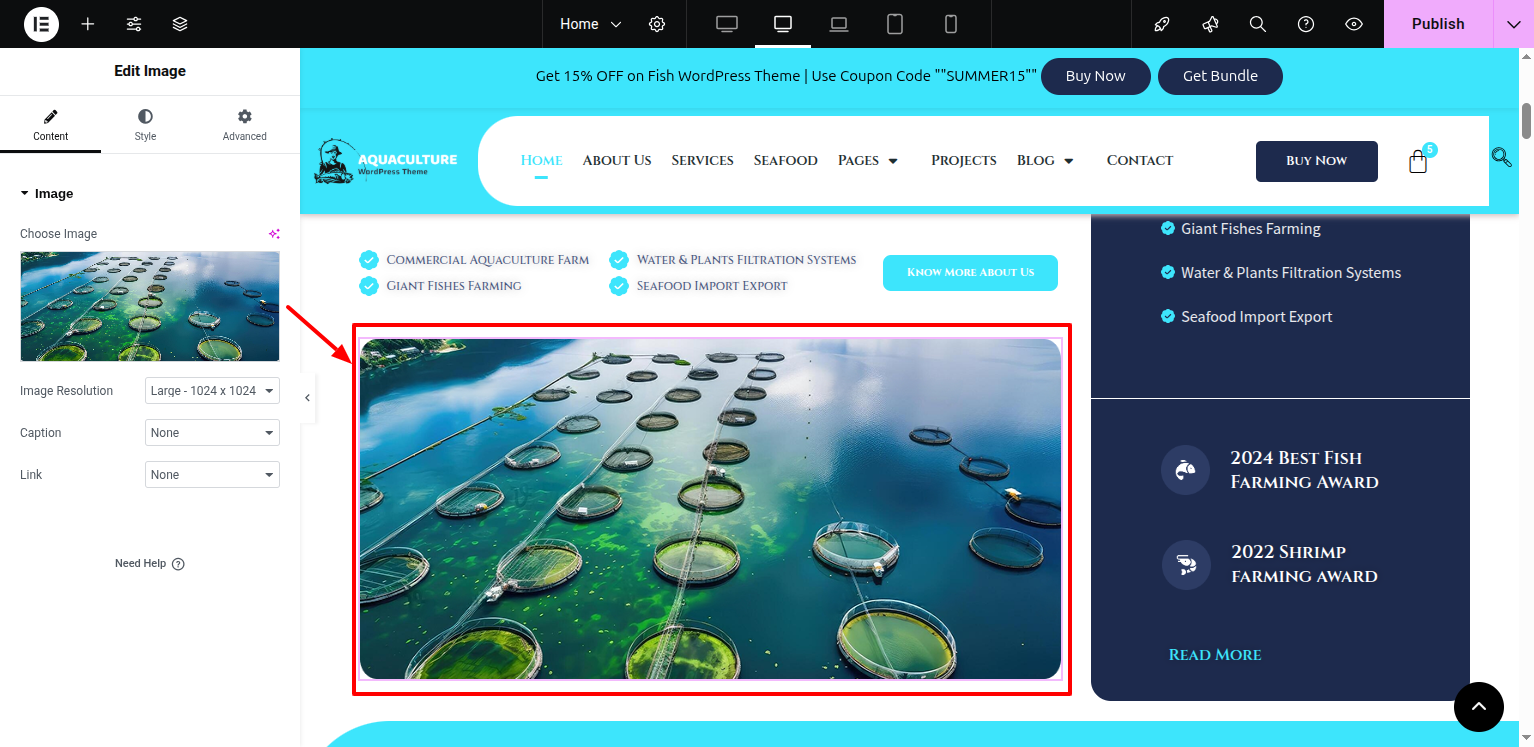Viewport: 1534px width, 747px height.
Task: Click the Choose Image thumbnail preview
Action: coord(150,306)
